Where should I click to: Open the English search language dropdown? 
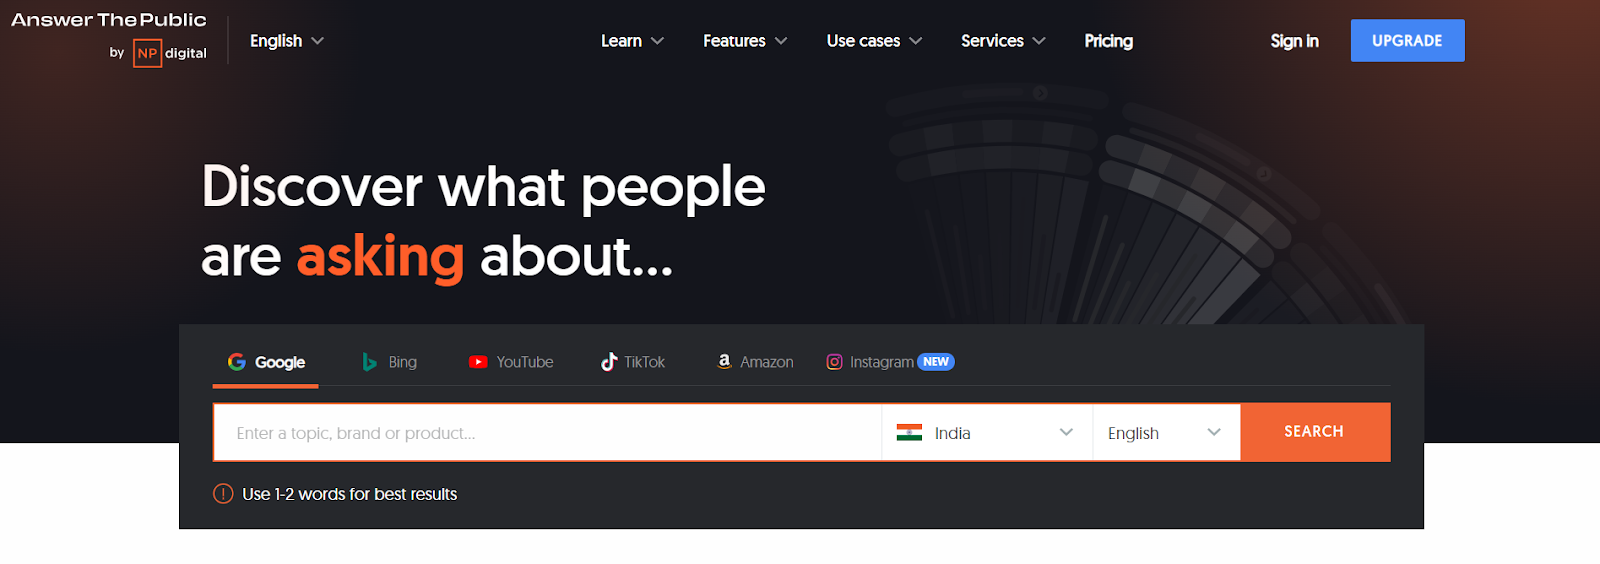(x=1167, y=433)
